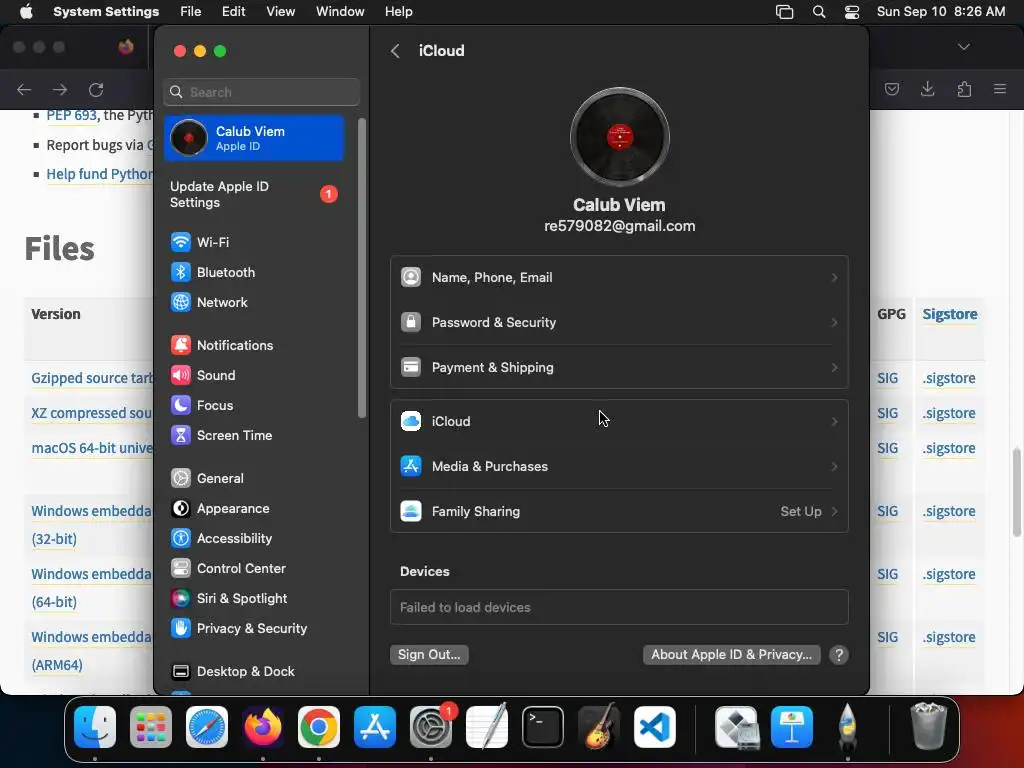Open the View menu
This screenshot has width=1024, height=768.
pos(281,12)
